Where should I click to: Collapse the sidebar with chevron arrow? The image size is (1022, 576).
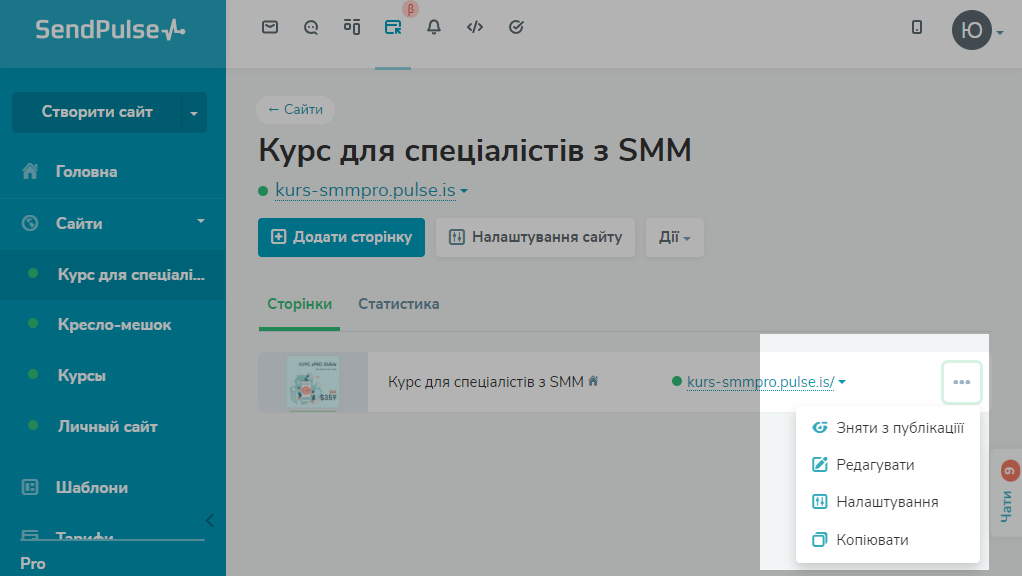point(210,520)
